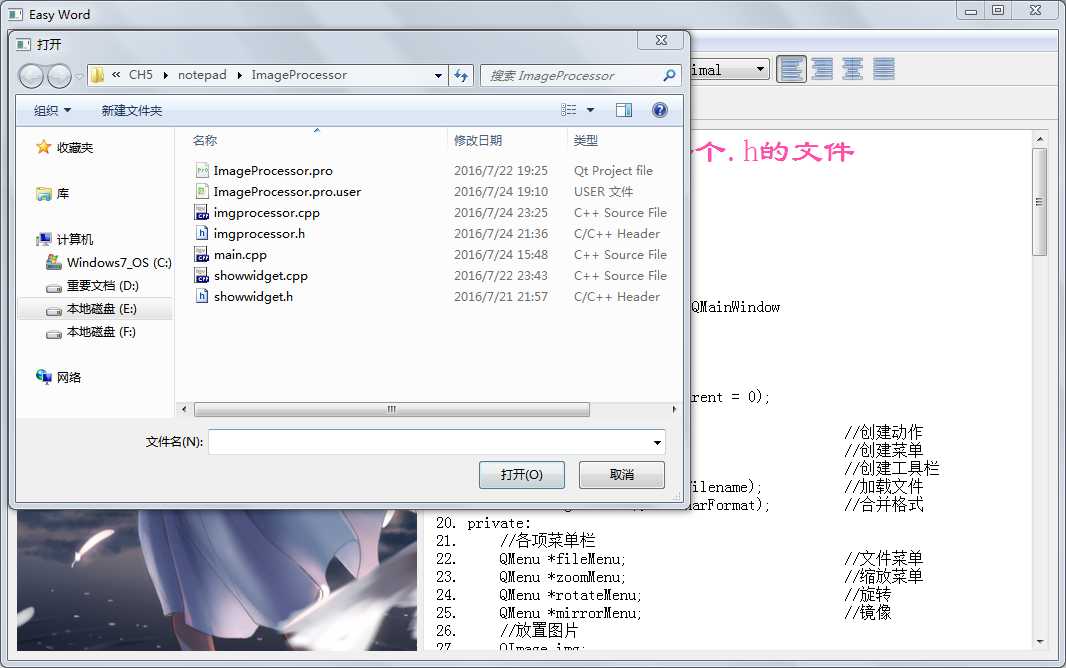The height and width of the screenshot is (668, 1066).
Task: Open recent locations dropdown beside nav arrows
Action: click(x=80, y=76)
